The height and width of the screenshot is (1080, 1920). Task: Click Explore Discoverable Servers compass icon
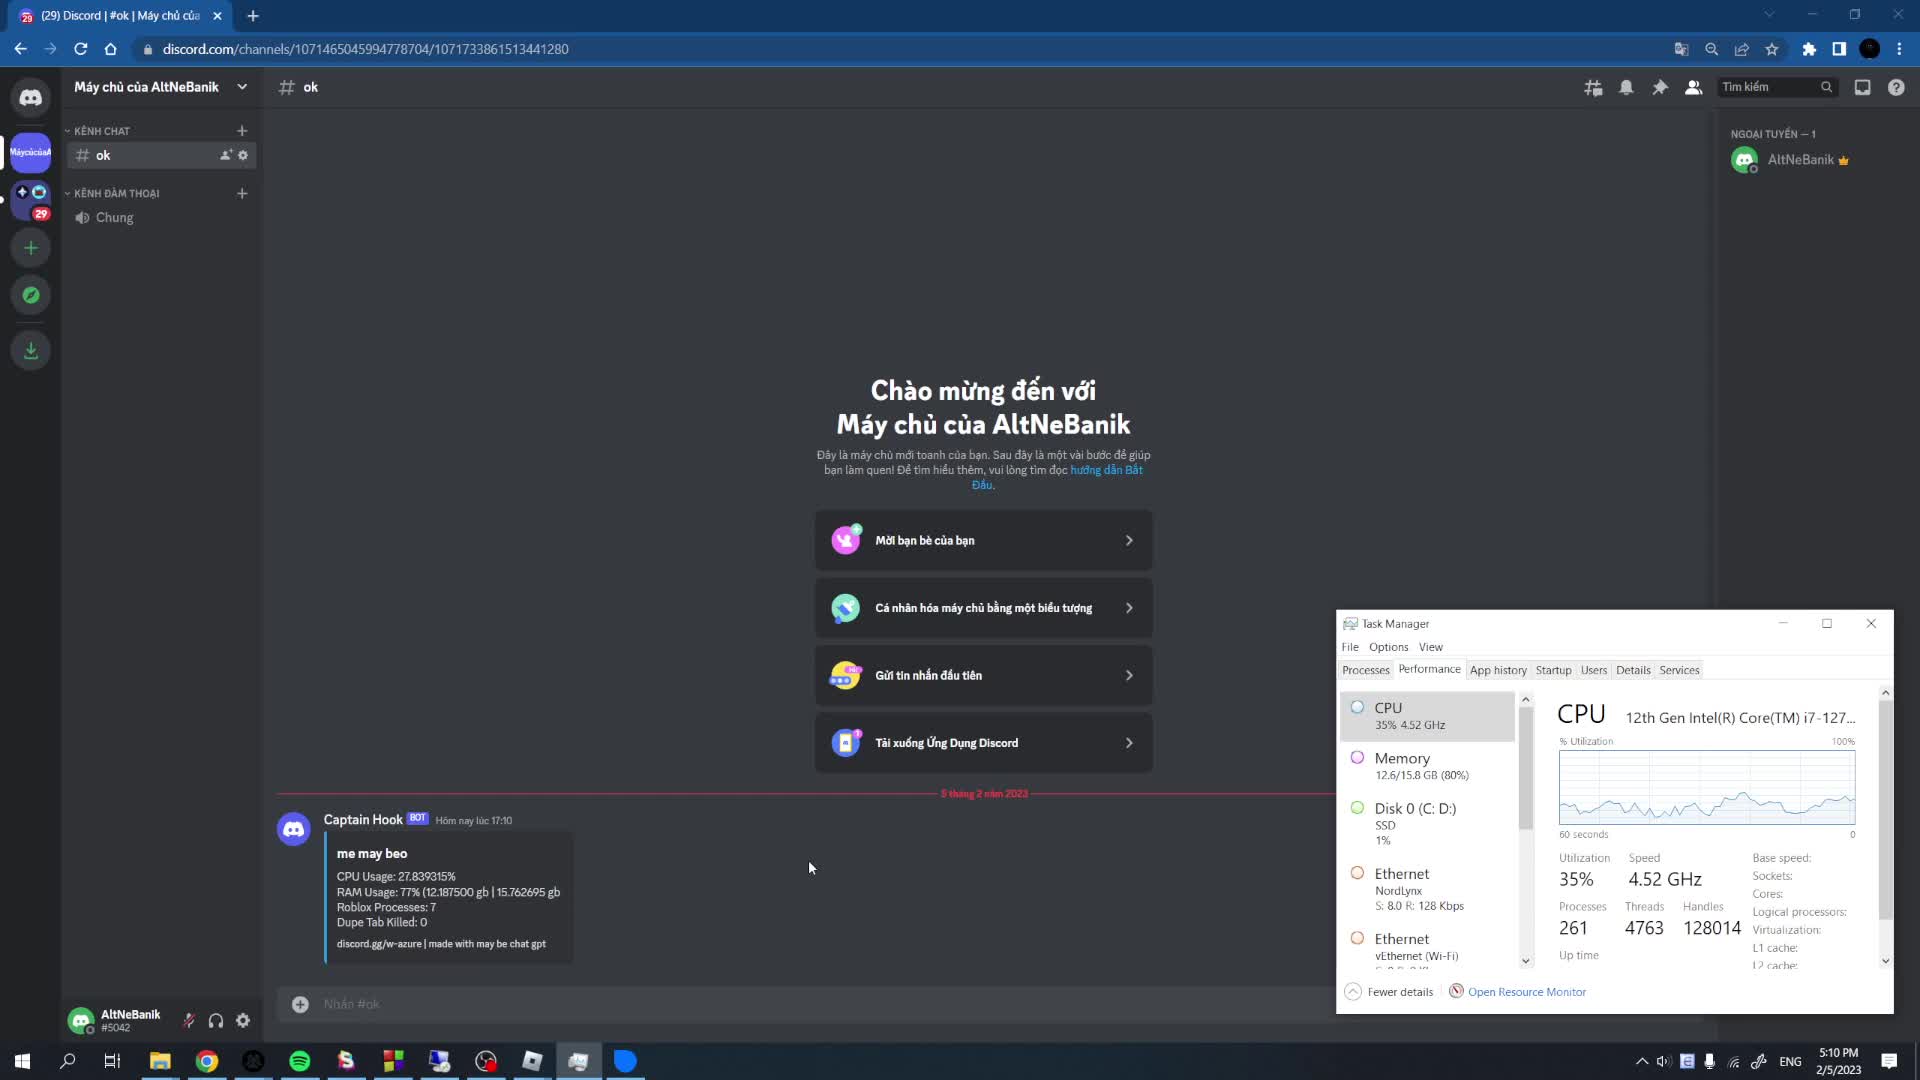[31, 295]
